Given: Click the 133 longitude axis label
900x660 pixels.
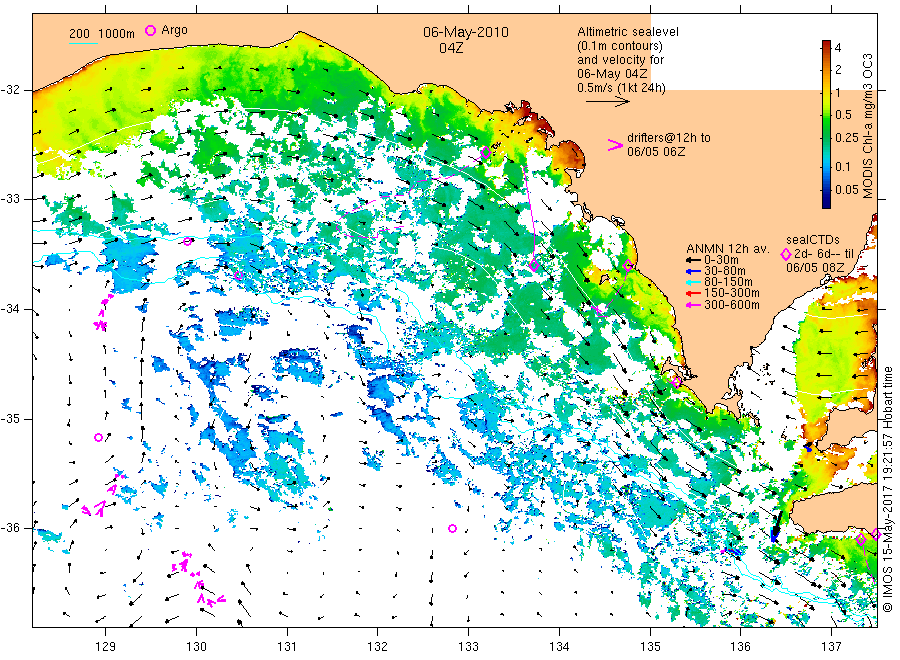Looking at the screenshot, I should pos(468,647).
